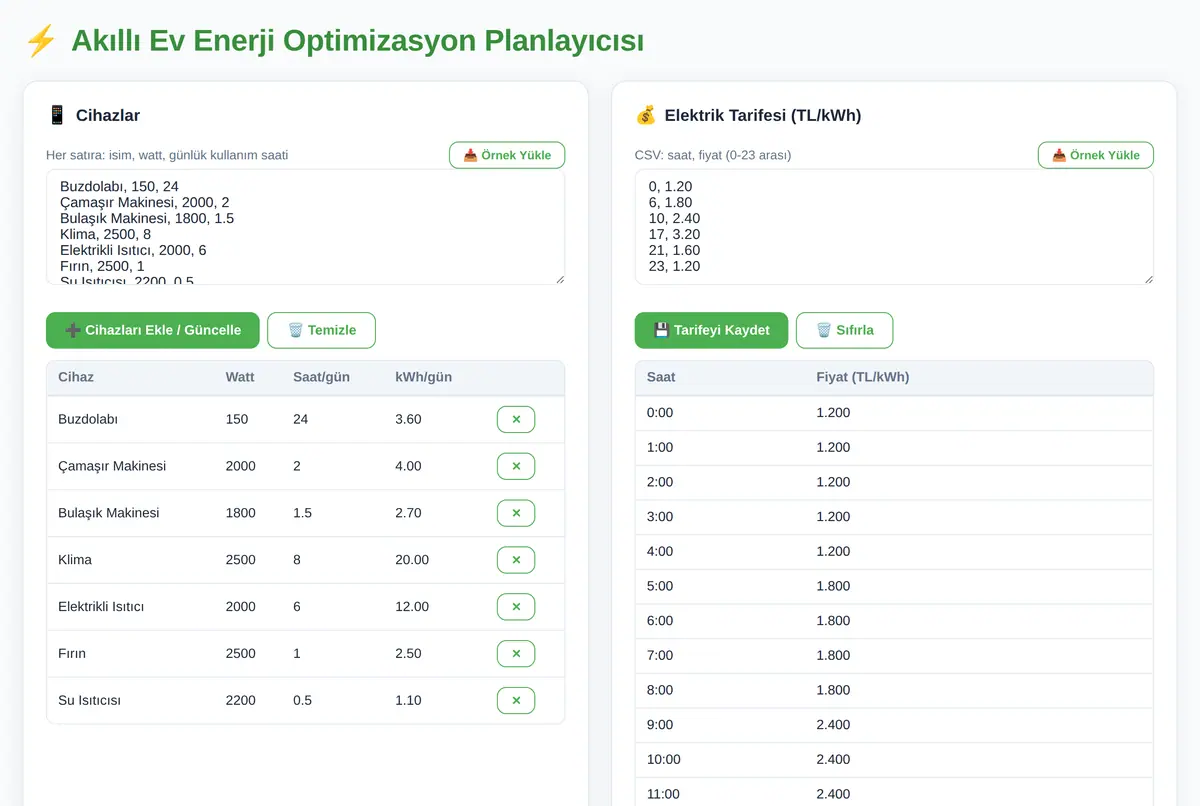Focus the tariff CSV text area
The height and width of the screenshot is (806, 1200).
click(x=894, y=227)
